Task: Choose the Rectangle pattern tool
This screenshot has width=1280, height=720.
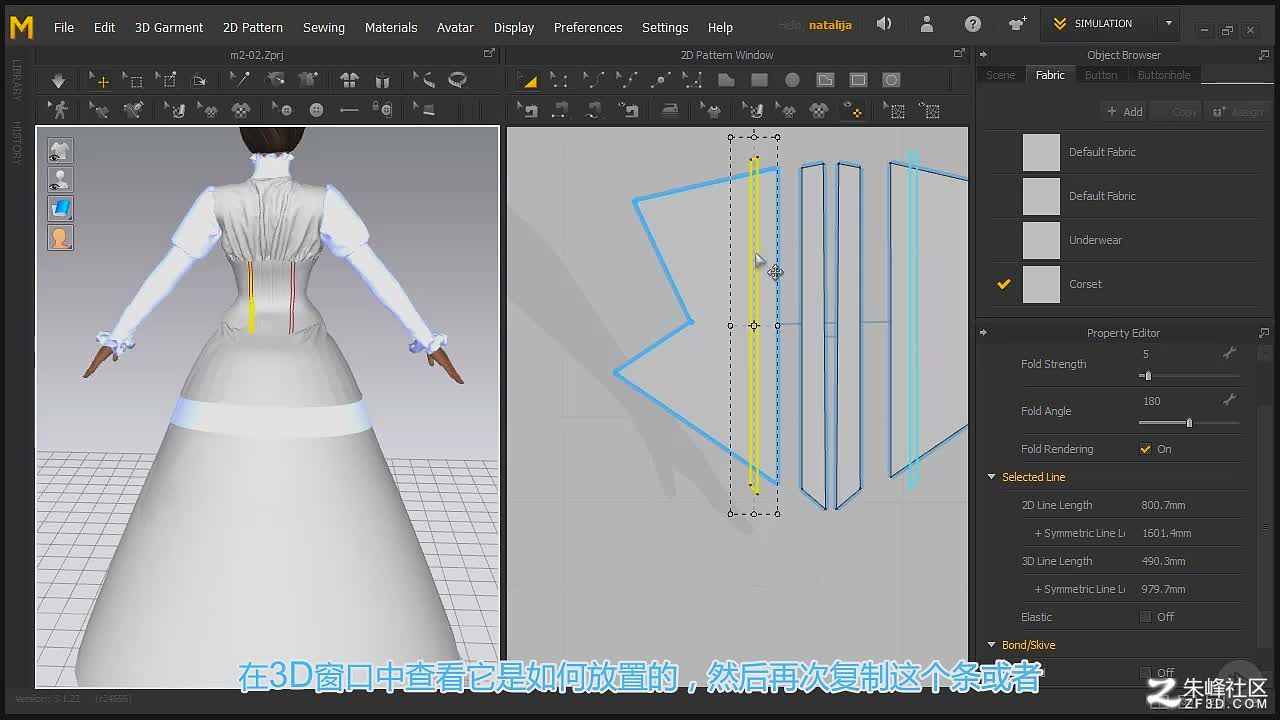Action: (759, 80)
